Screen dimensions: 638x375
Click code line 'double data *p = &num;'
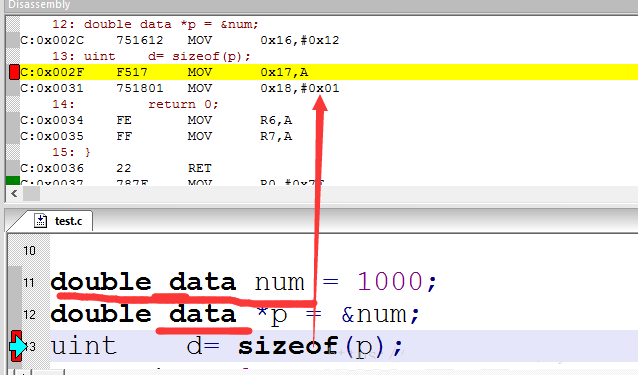(235, 314)
